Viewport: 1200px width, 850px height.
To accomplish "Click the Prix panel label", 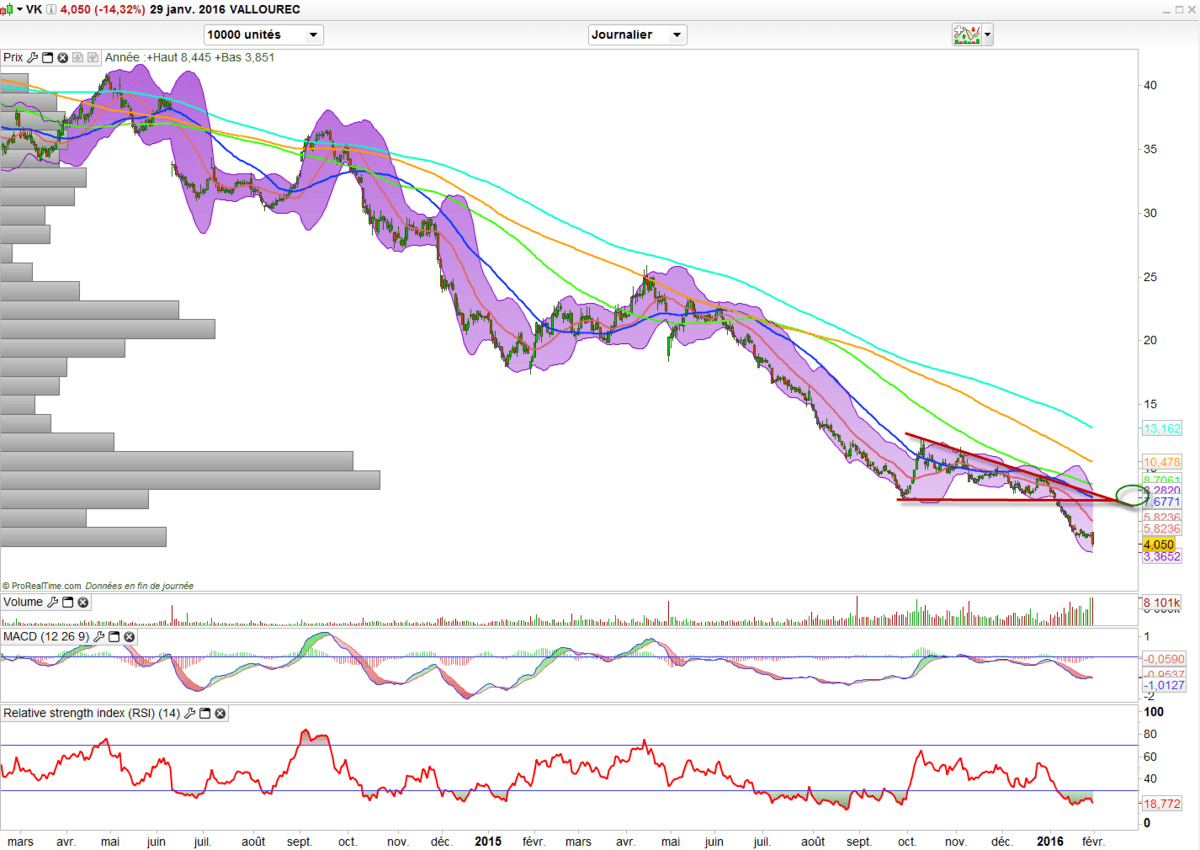I will click(x=13, y=58).
